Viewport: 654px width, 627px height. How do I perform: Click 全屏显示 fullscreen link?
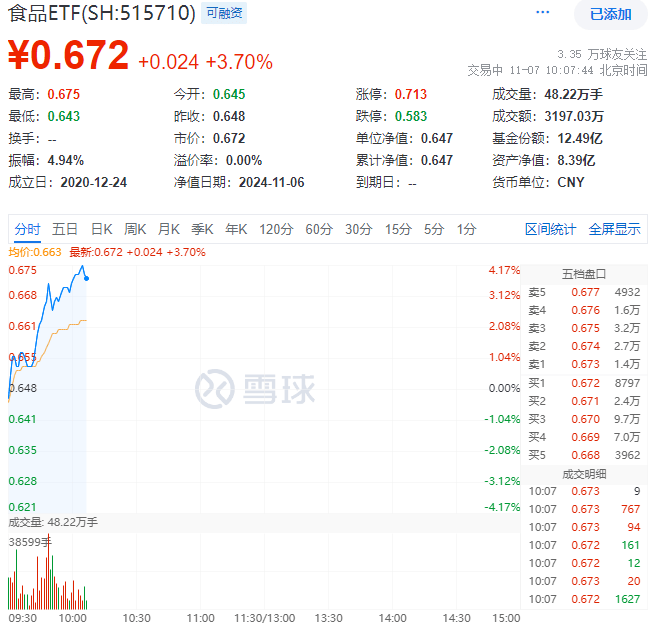tap(614, 229)
